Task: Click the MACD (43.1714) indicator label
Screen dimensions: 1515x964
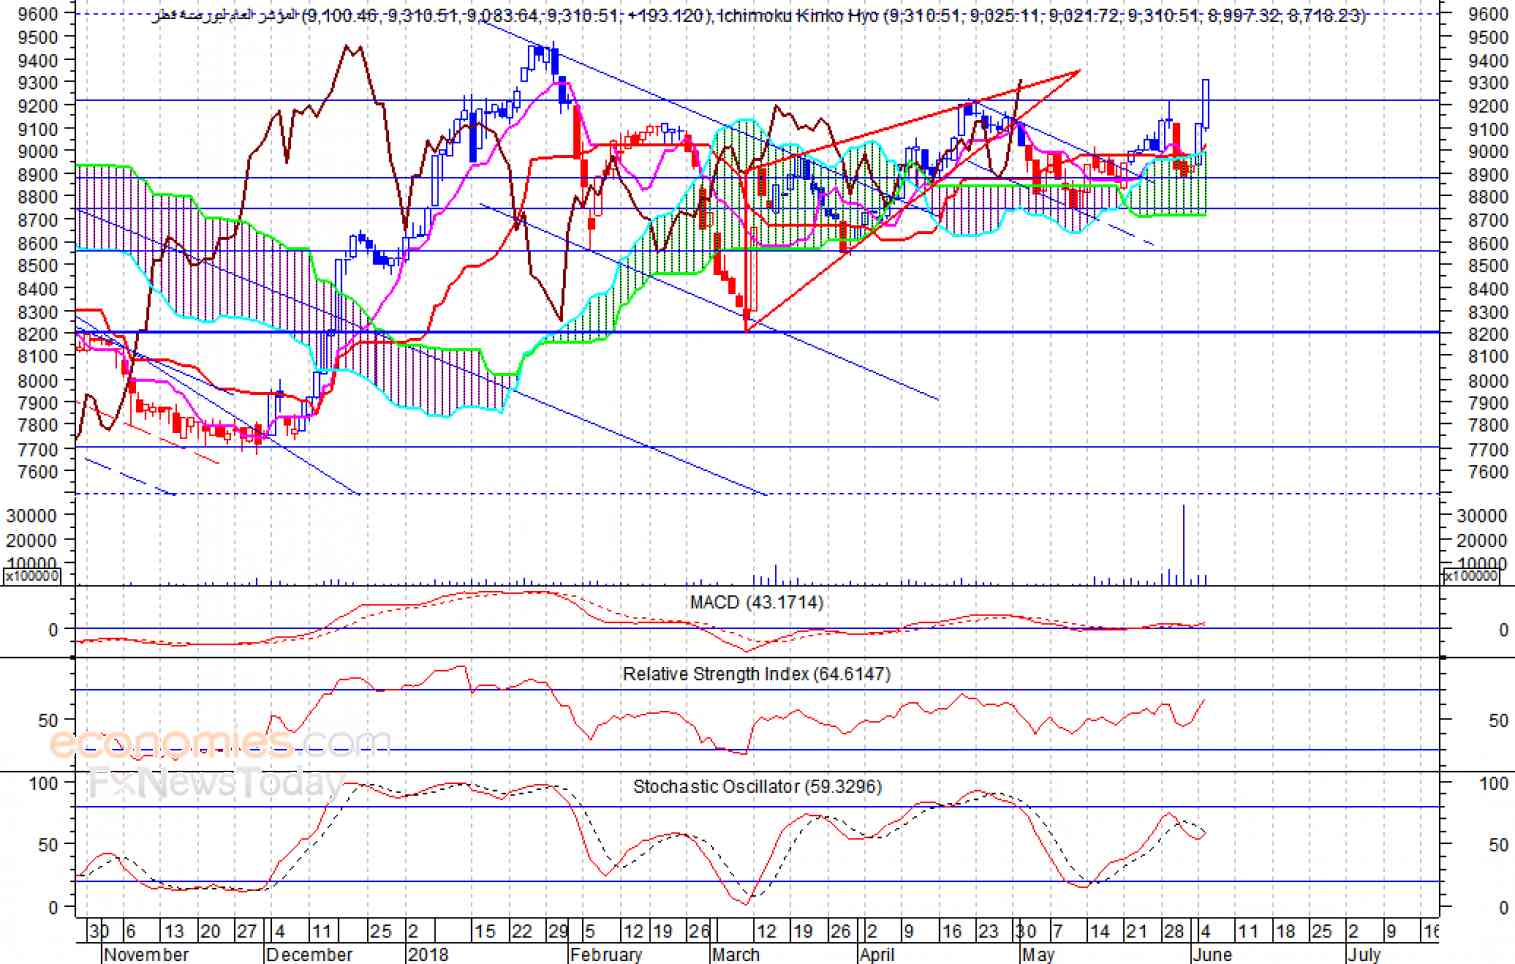Action: [x=756, y=602]
